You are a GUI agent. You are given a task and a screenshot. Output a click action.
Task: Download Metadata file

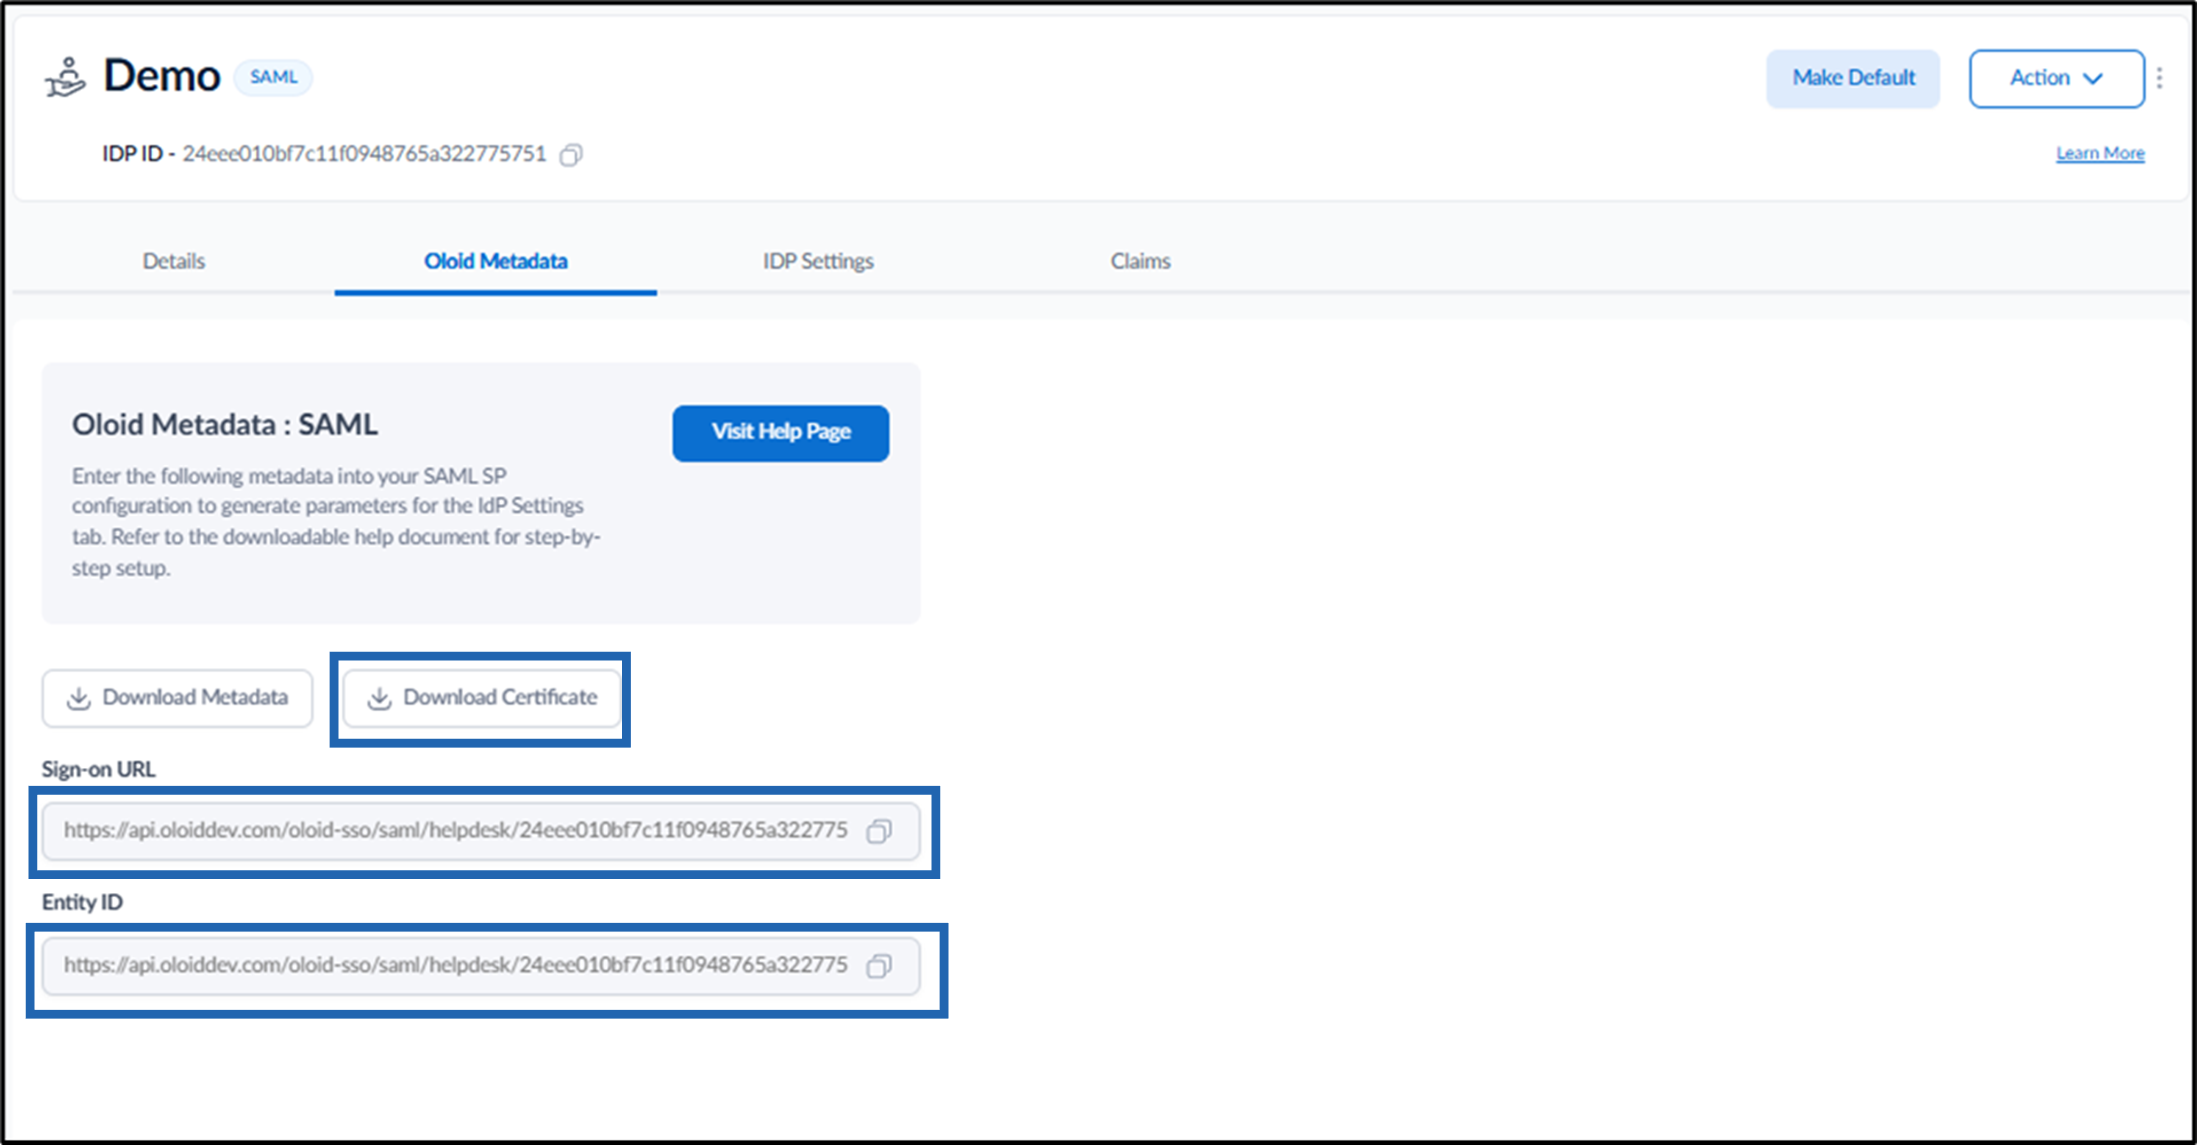pyautogui.click(x=177, y=698)
